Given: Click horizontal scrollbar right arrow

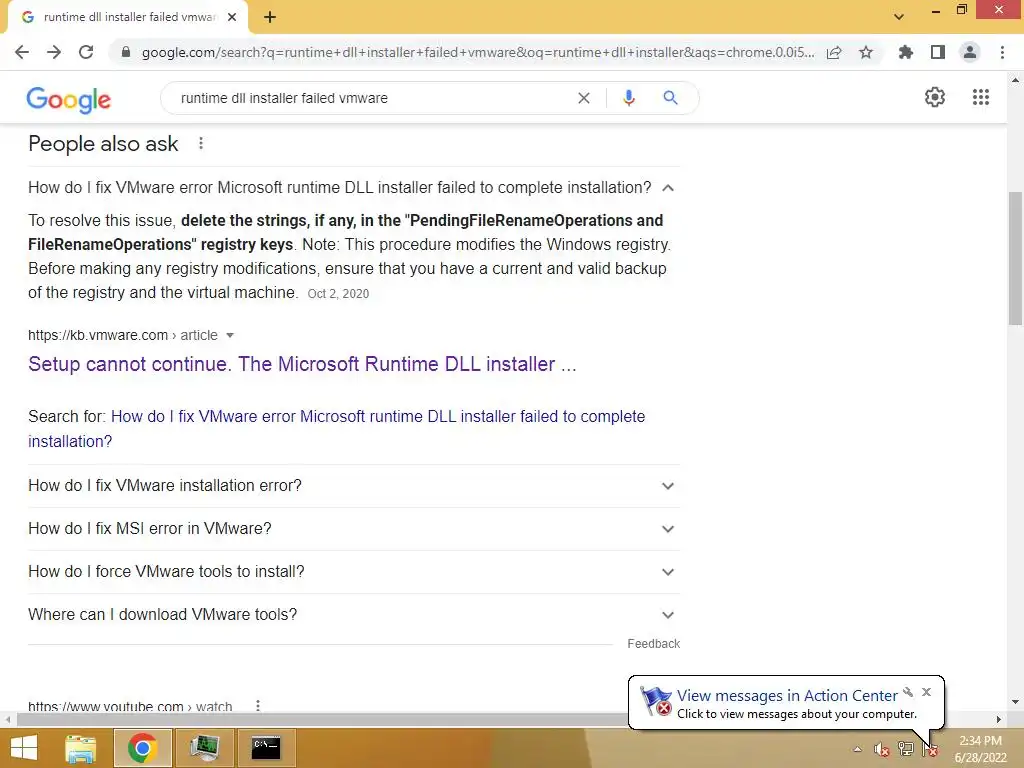Looking at the screenshot, I should 999,719.
